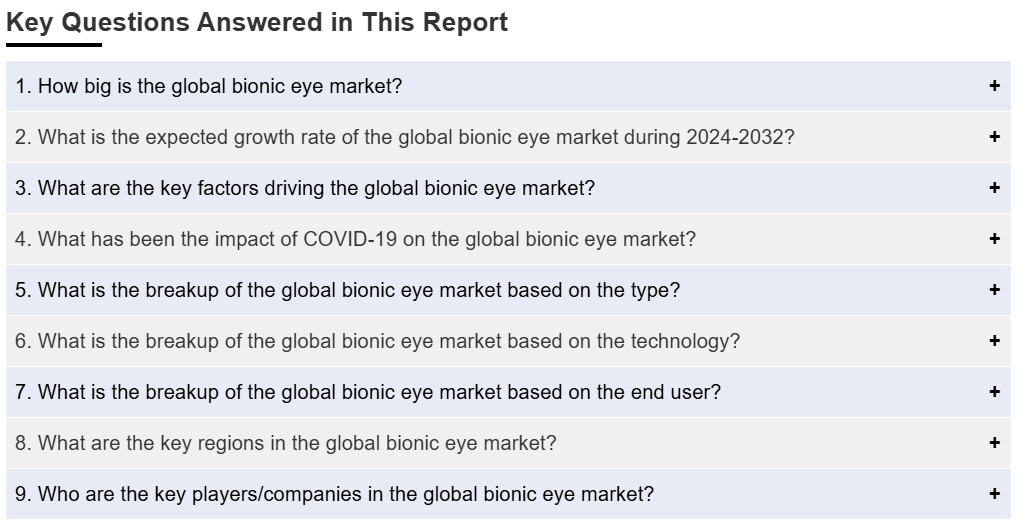Screen dimensions: 1017x521
Task: Click the black underline below the heading
Action: coord(54,45)
